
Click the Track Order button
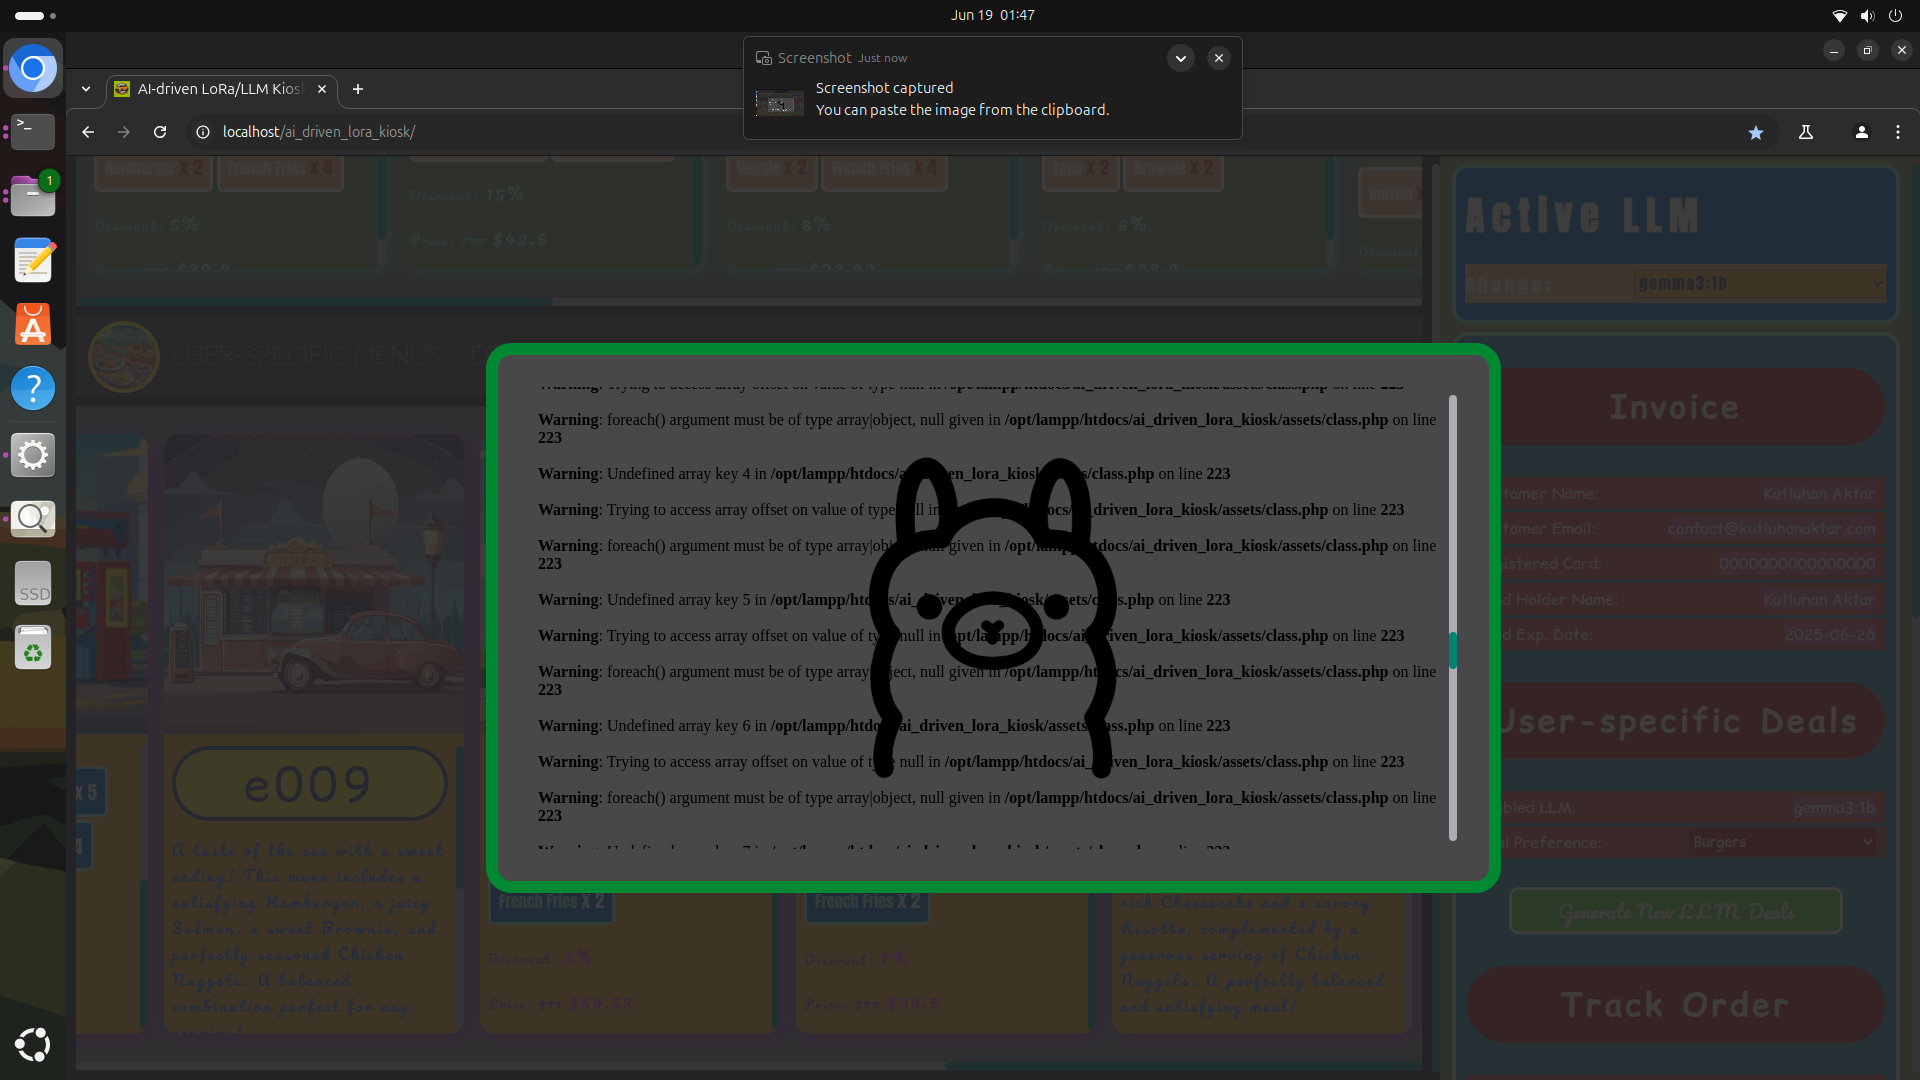[1676, 1005]
